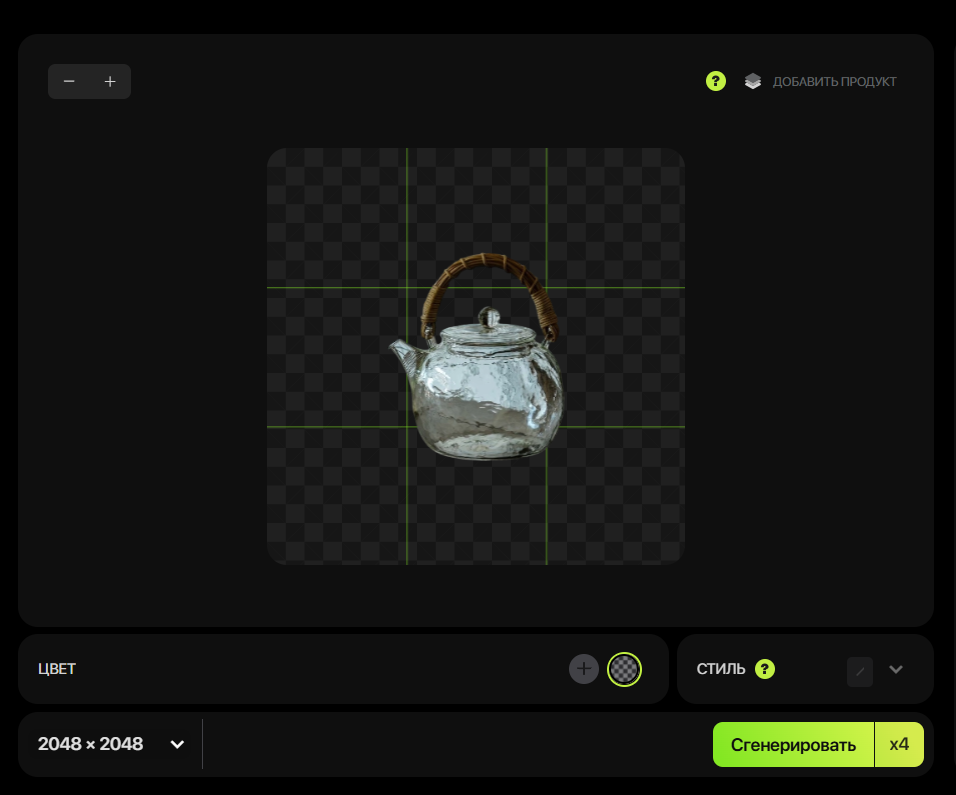Open the canvas help question mark

716,81
